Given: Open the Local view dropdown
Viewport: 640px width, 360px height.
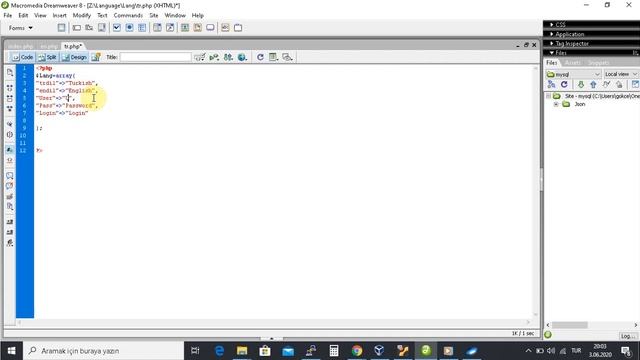Looking at the screenshot, I should (x=621, y=74).
